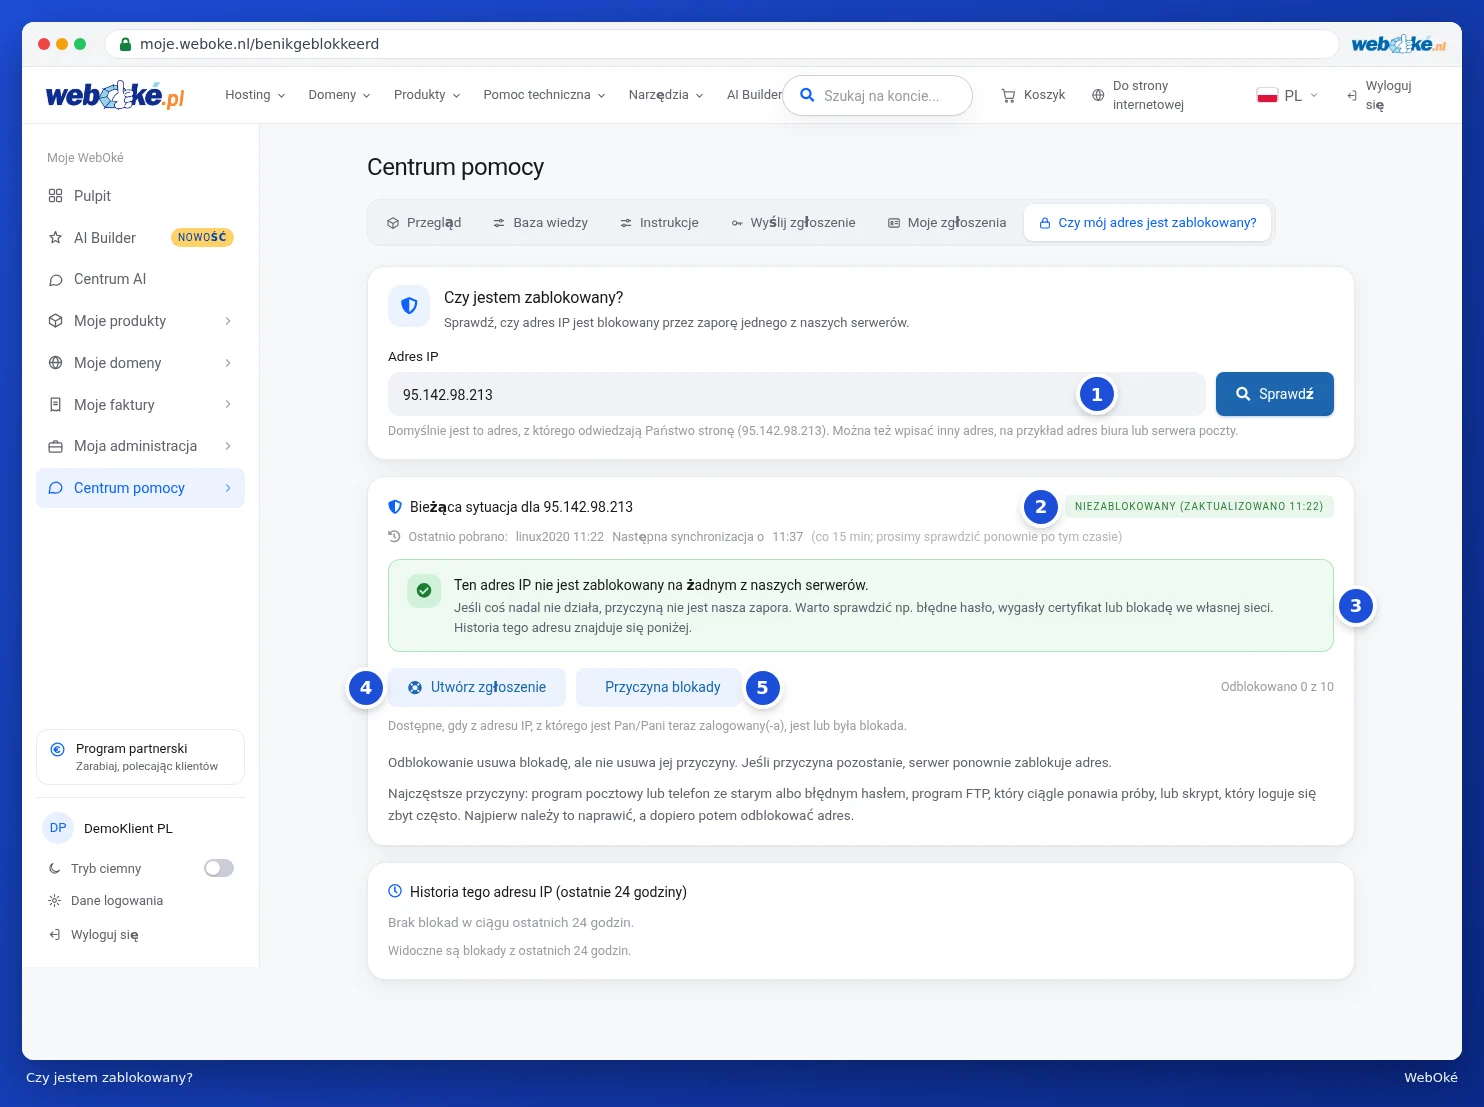Viewport: 1484px width, 1107px height.
Task: Click the search magnifier icon in the header
Action: [807, 95]
